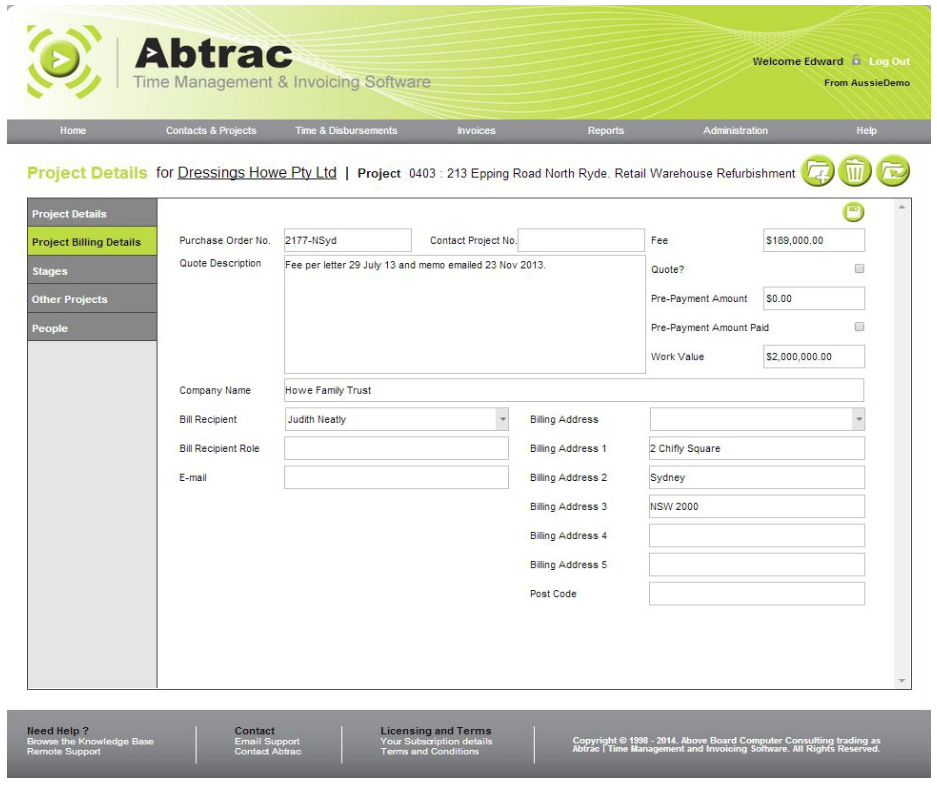Open the Time & Disbursements menu

pyautogui.click(x=346, y=131)
